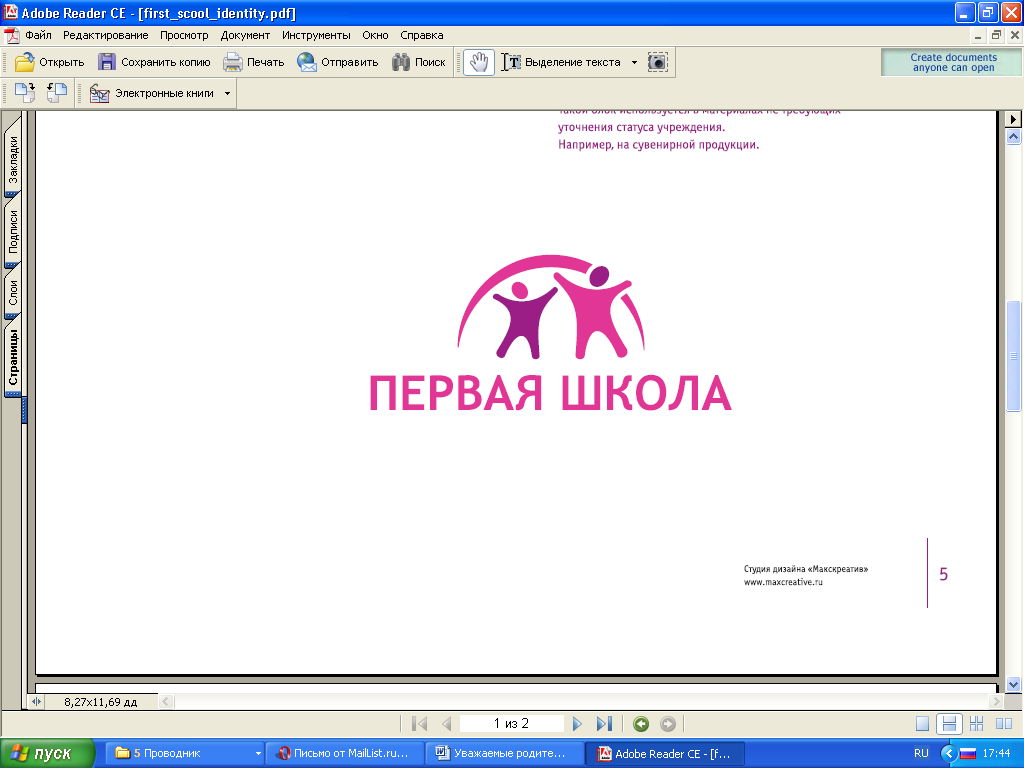Expand the Электронные книги dropdown arrow

(x=227, y=93)
